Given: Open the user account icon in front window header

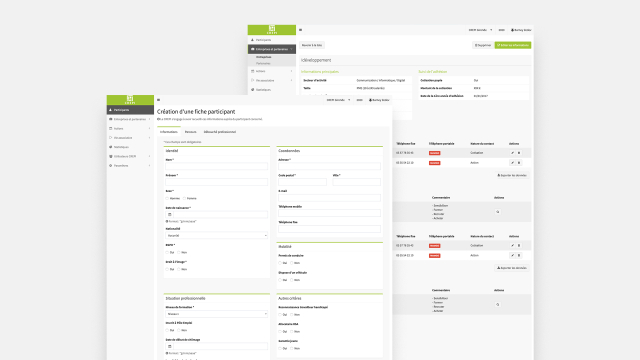Looking at the screenshot, I should click(379, 100).
